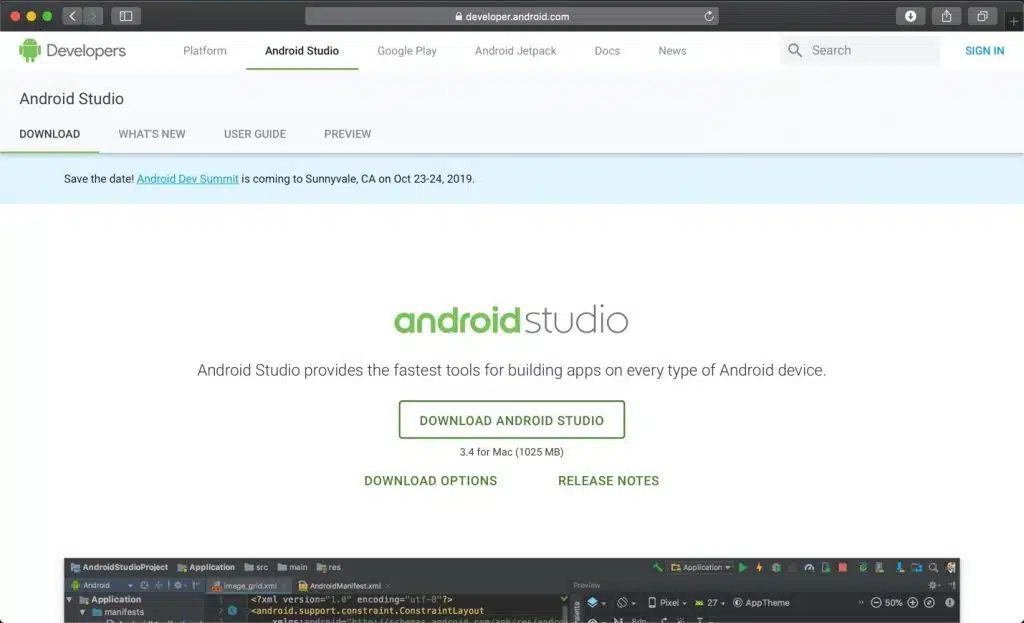1024x623 pixels.
Task: Switch to the WHAT'S NEW tab
Action: point(152,133)
